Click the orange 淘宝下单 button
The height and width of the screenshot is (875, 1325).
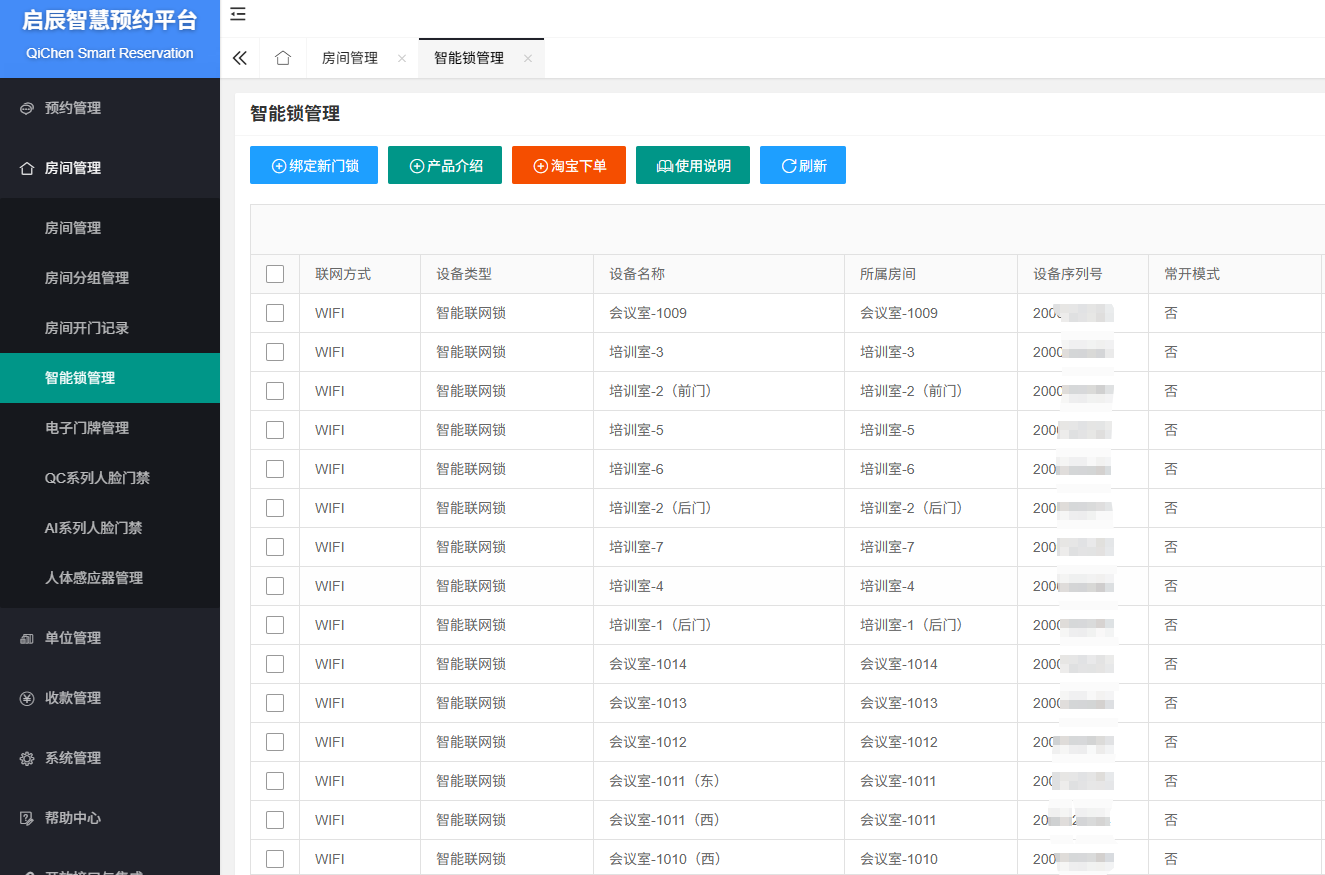569,166
